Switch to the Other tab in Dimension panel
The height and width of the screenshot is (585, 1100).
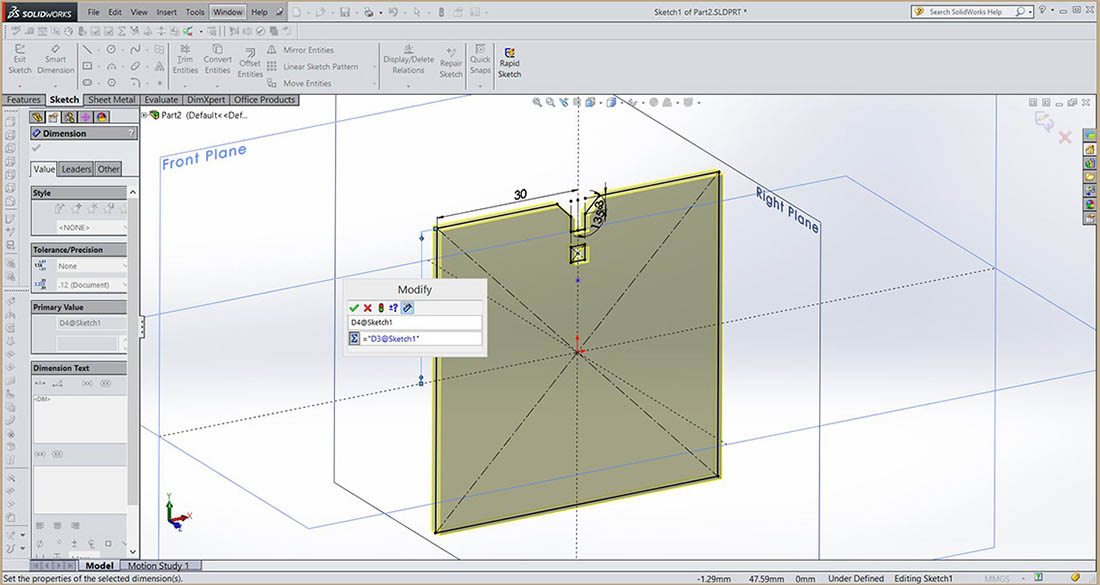pyautogui.click(x=108, y=169)
